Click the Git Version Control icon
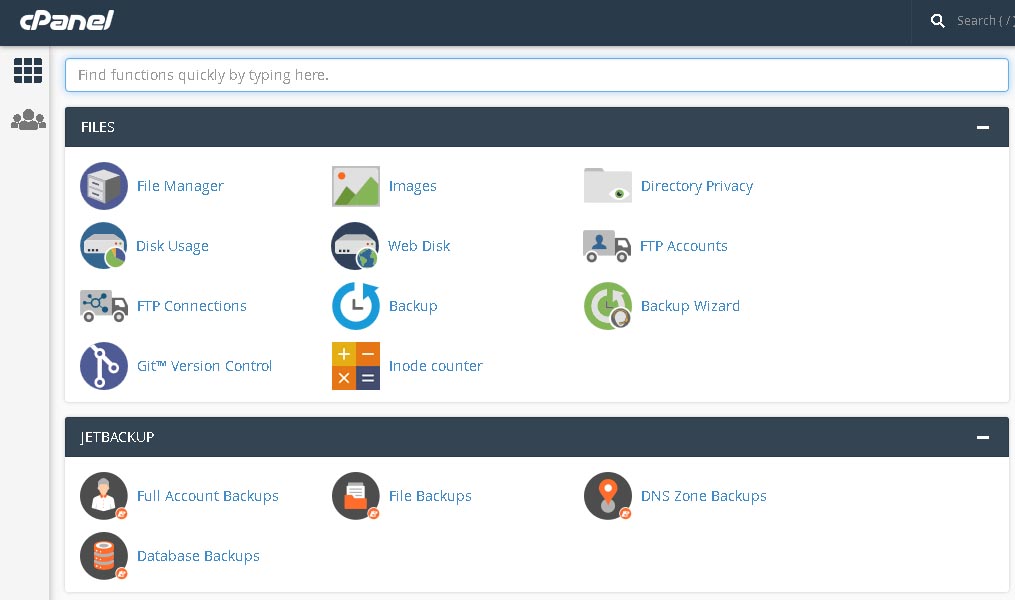This screenshot has width=1015, height=600. click(x=104, y=366)
